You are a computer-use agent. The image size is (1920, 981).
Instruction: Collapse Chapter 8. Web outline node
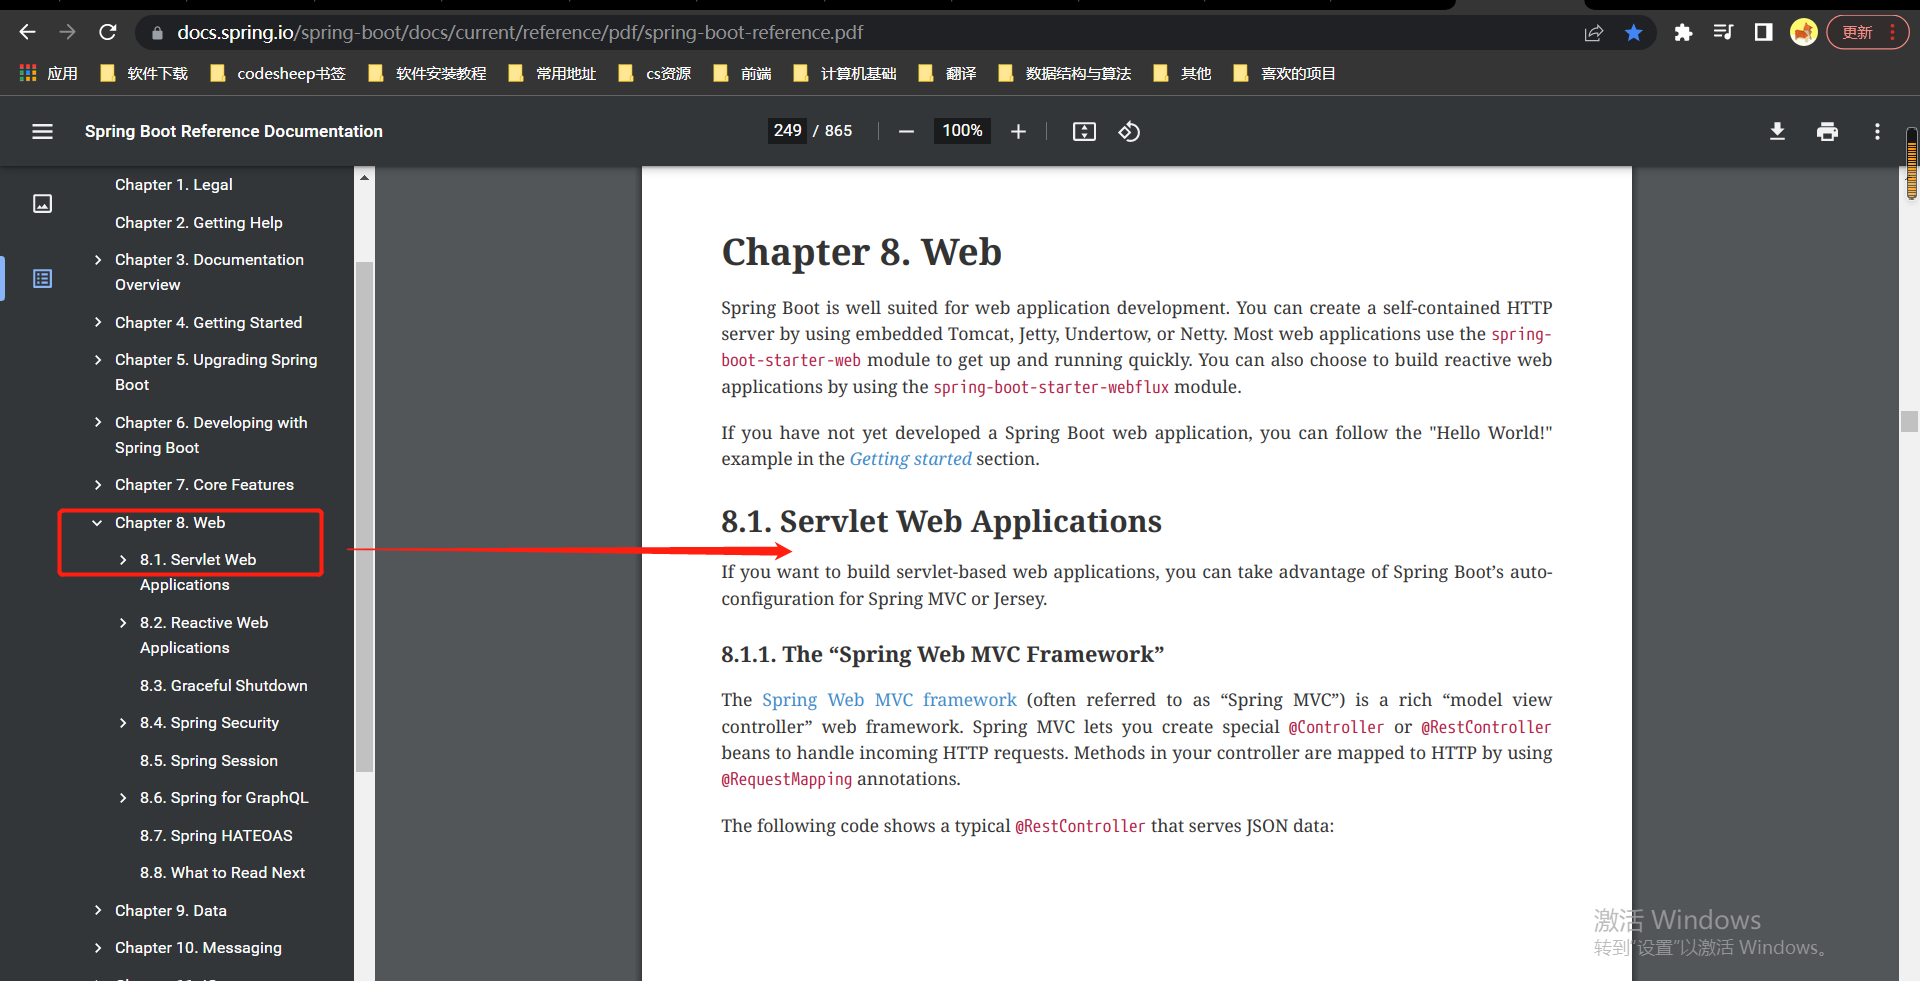click(98, 523)
